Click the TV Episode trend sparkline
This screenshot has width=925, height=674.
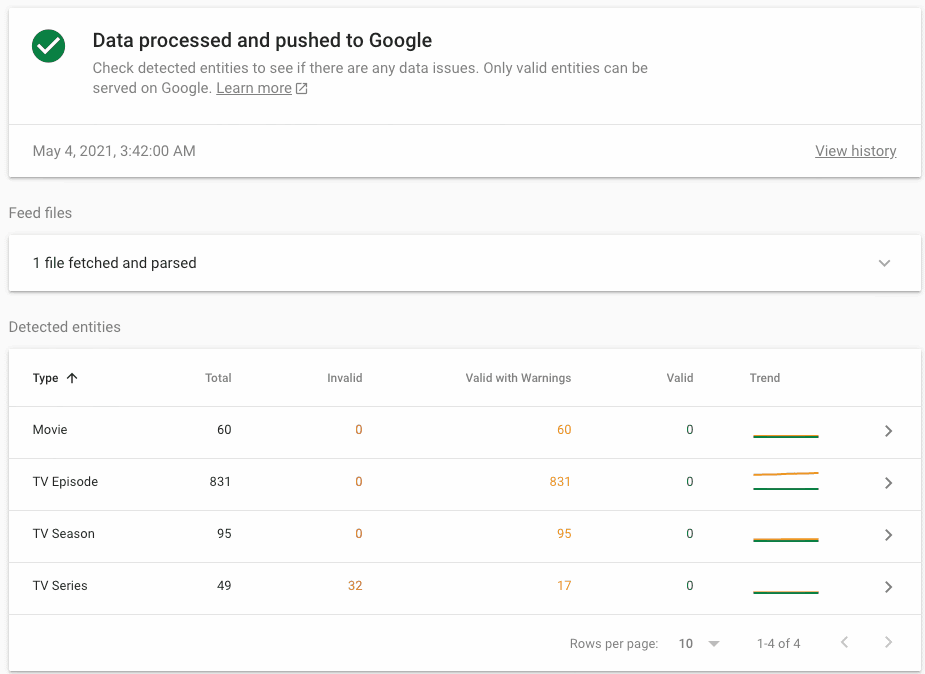click(785, 481)
